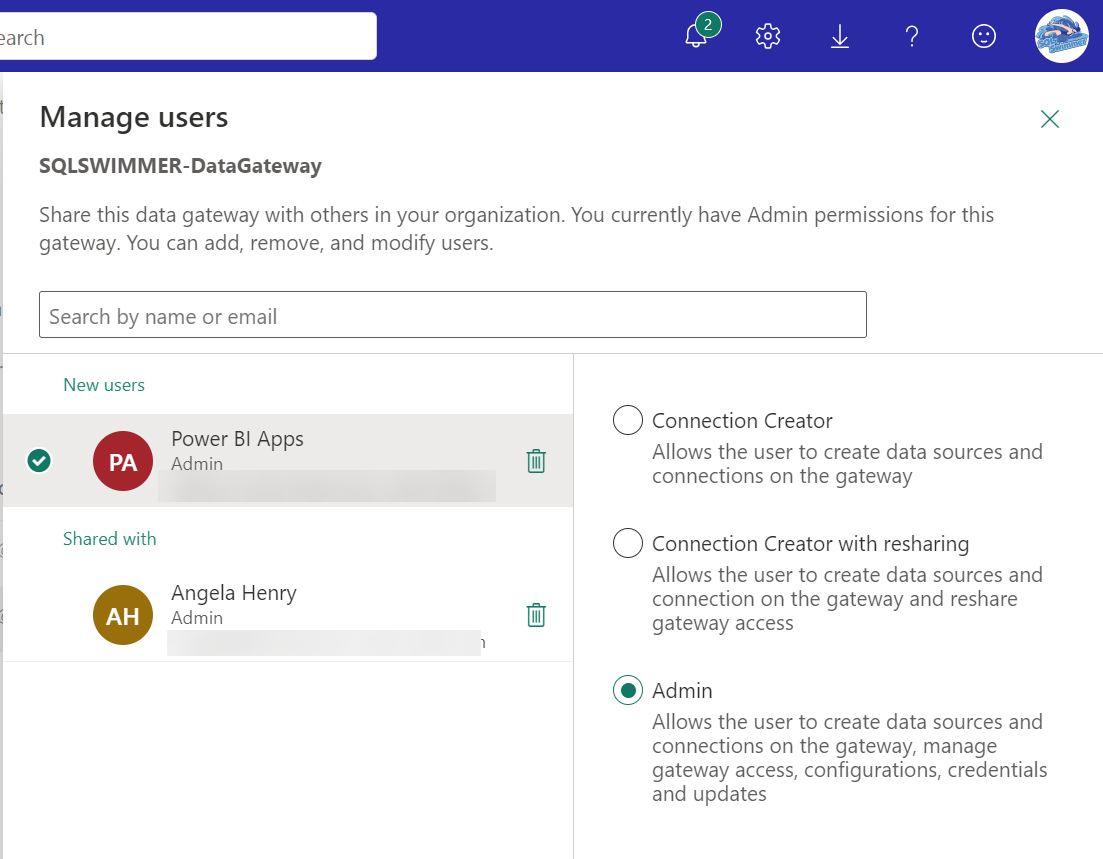Open the help question mark icon
1103x859 pixels.
(912, 37)
